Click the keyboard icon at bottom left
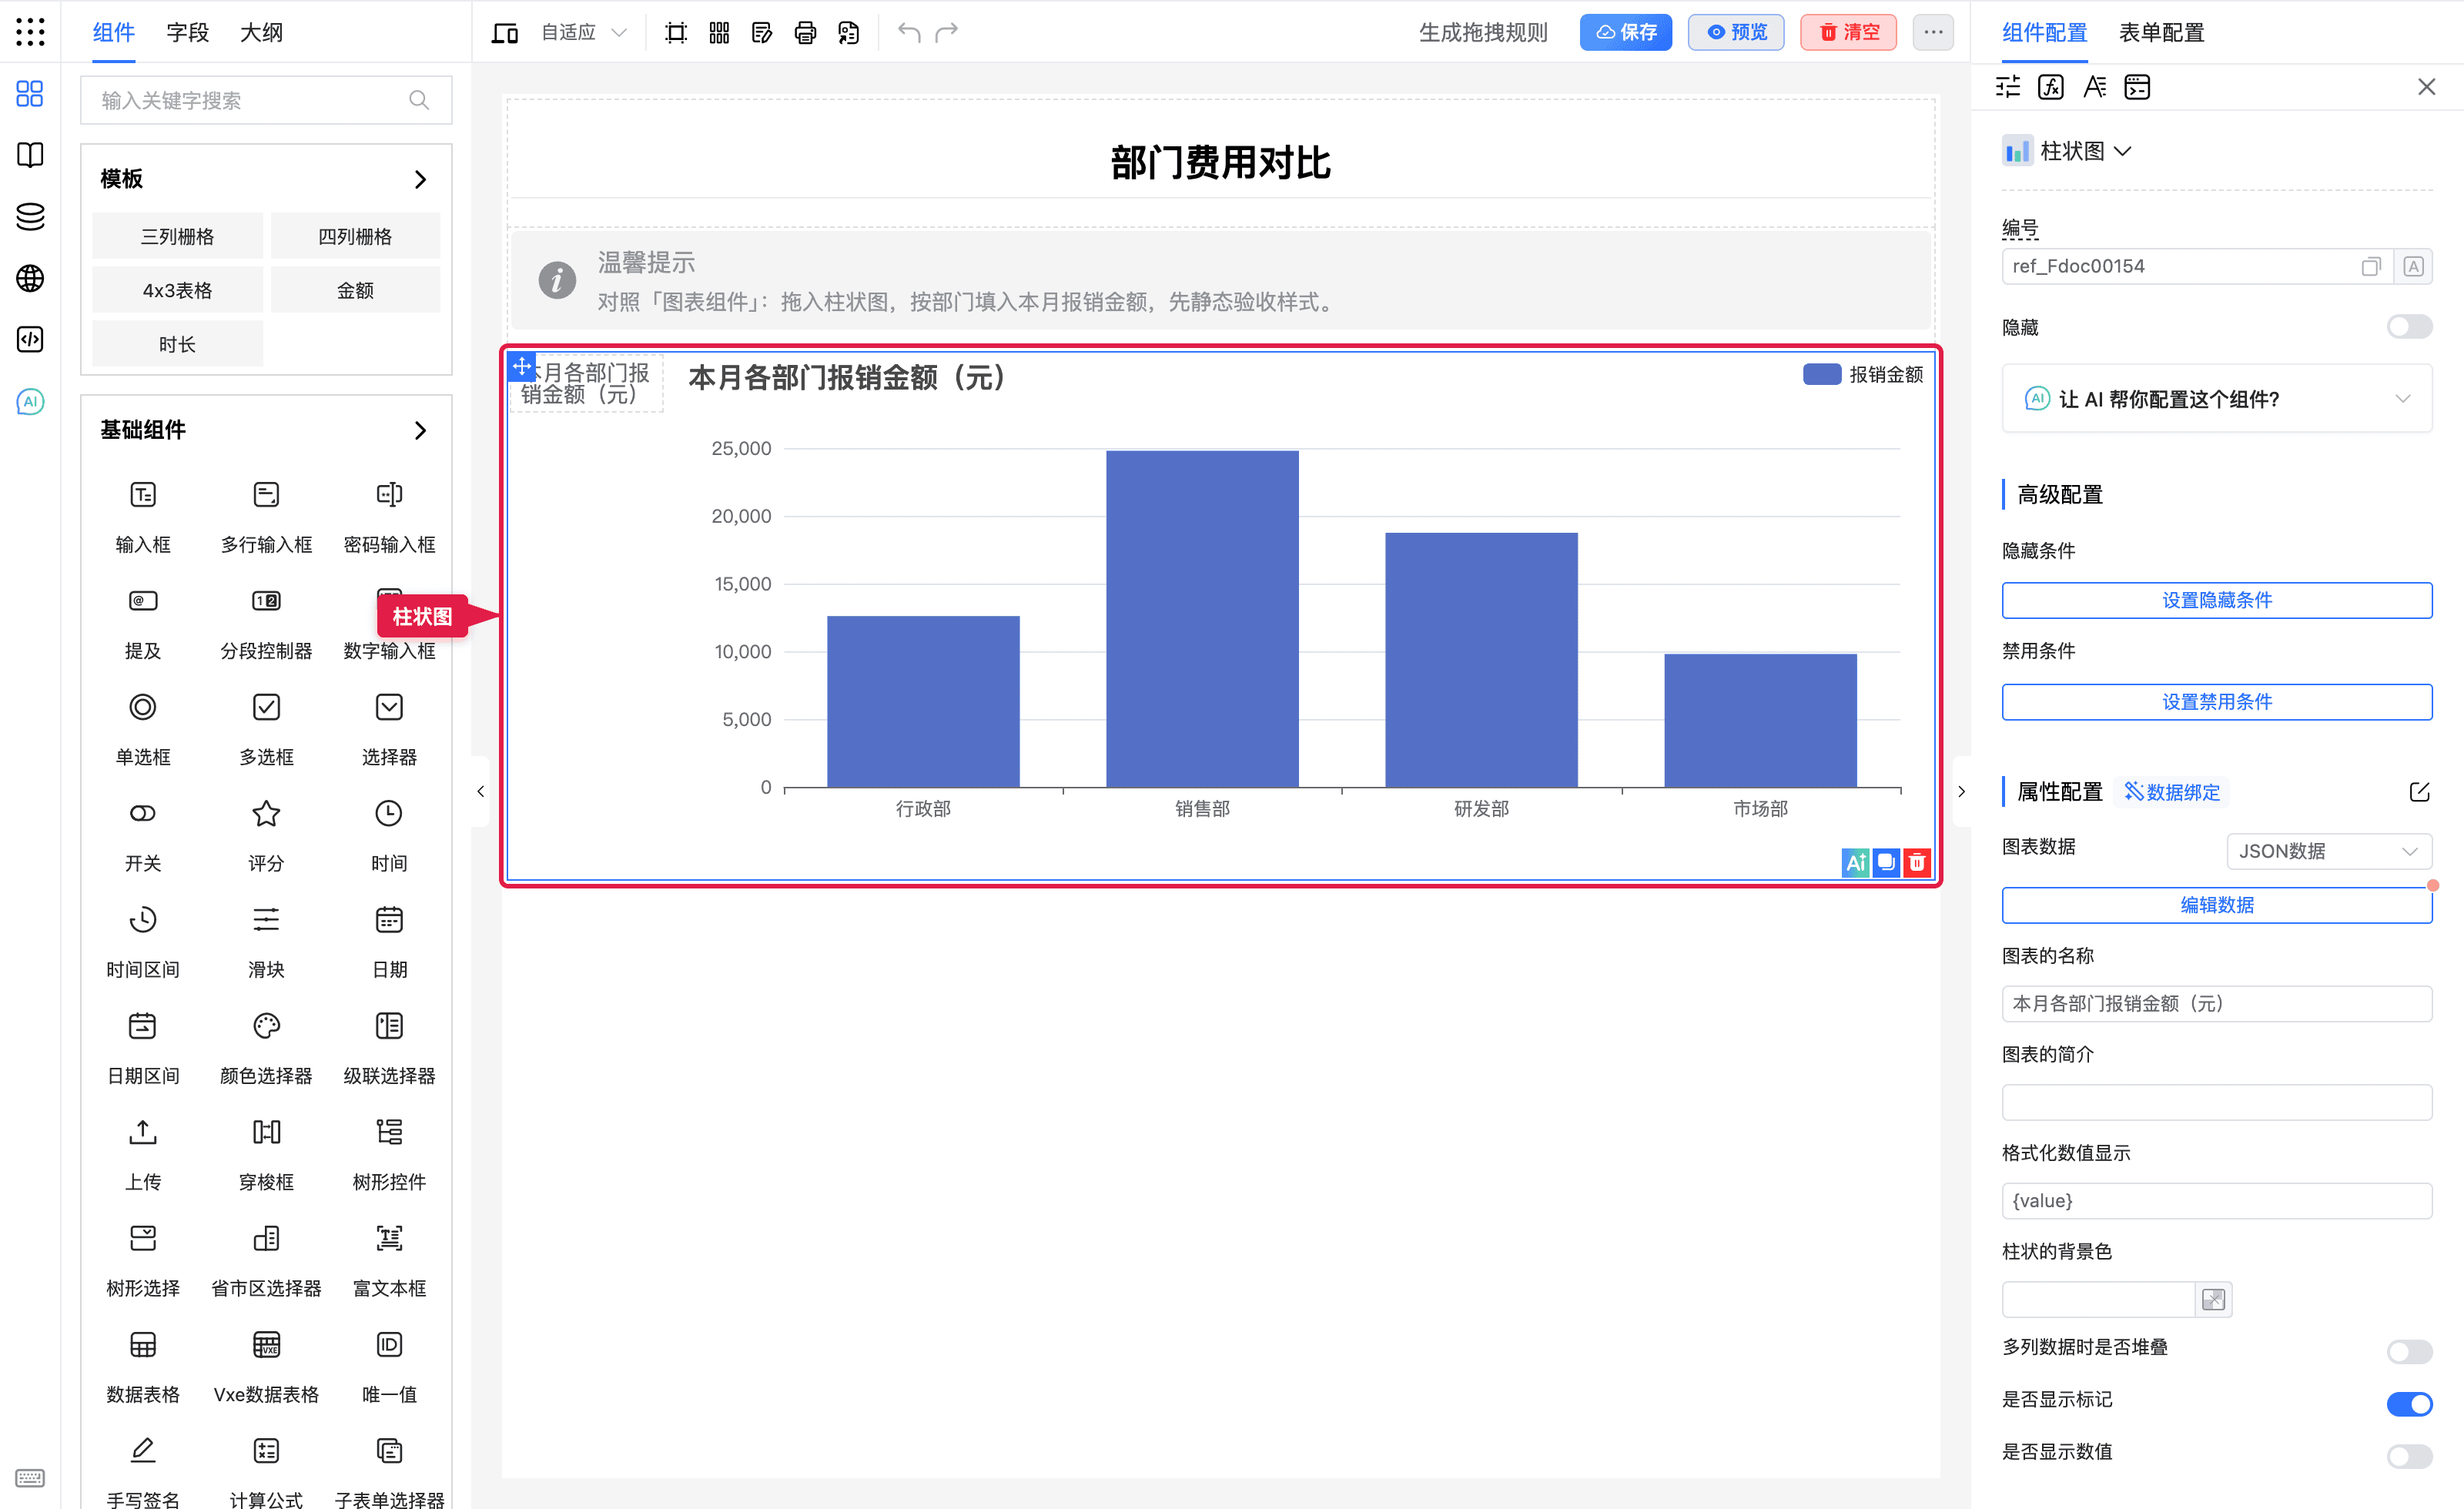This screenshot has width=2464, height=1509. click(30, 1478)
